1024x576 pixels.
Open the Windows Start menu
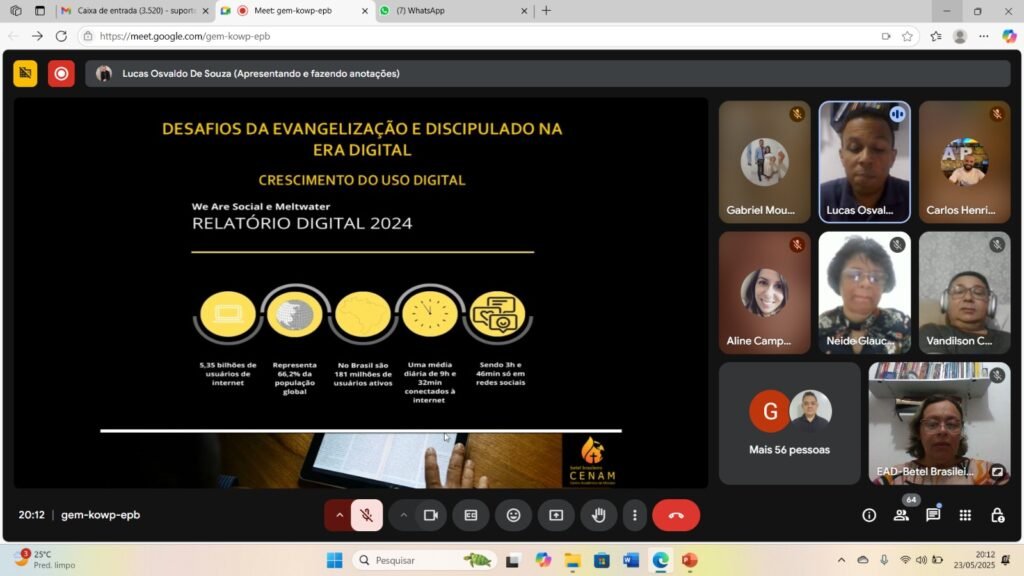click(334, 560)
